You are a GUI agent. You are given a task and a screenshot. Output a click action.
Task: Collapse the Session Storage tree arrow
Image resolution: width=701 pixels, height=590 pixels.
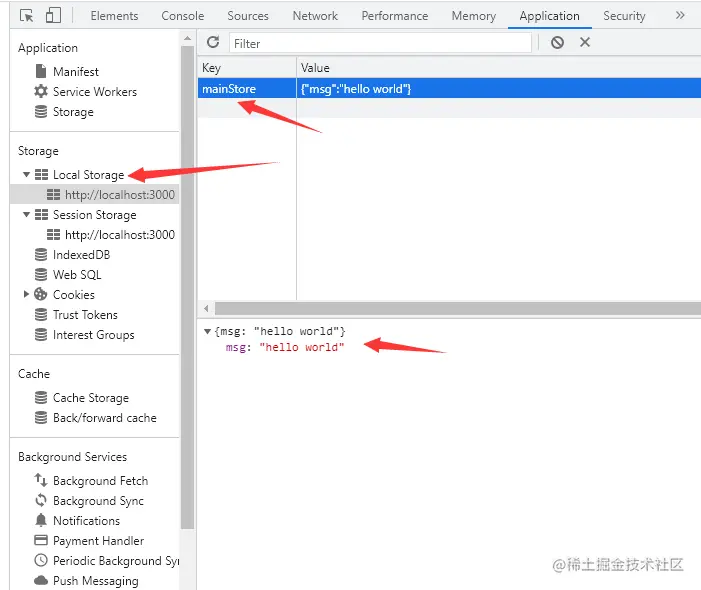pyautogui.click(x=26, y=215)
